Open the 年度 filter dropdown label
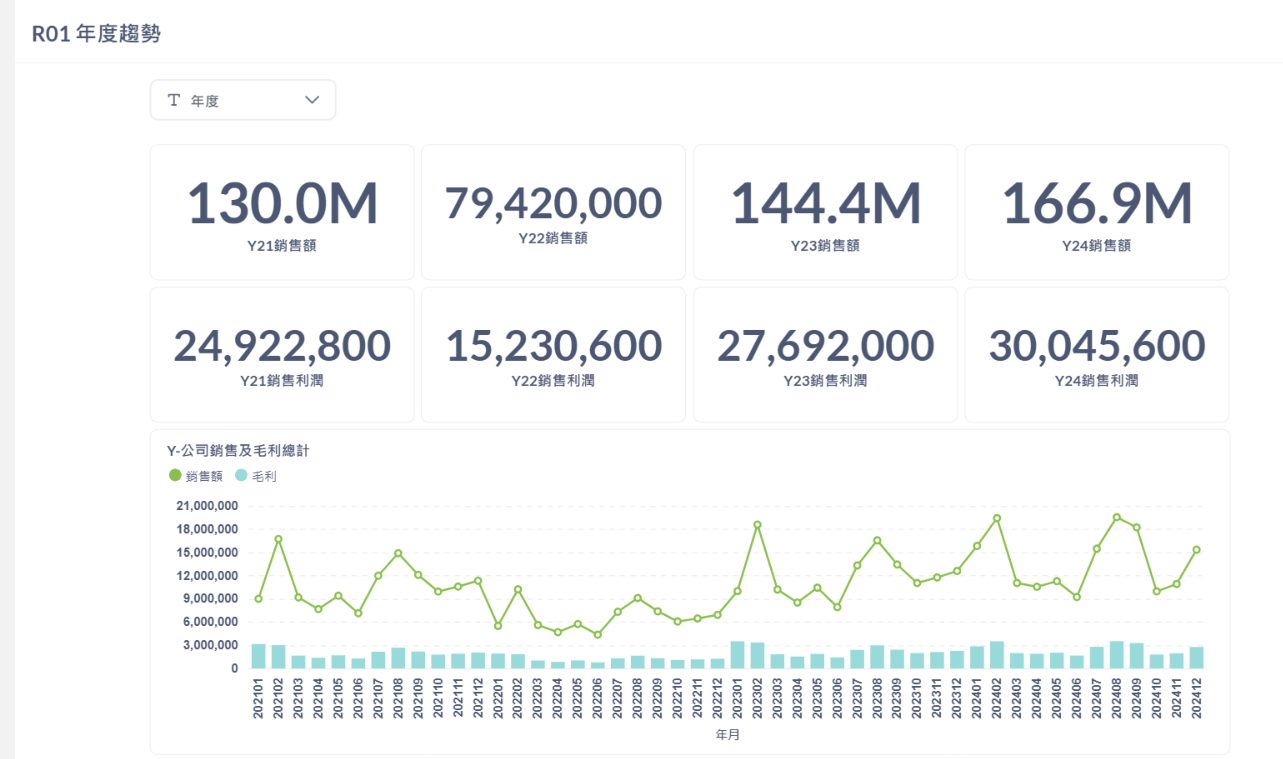1283x759 pixels. (205, 101)
